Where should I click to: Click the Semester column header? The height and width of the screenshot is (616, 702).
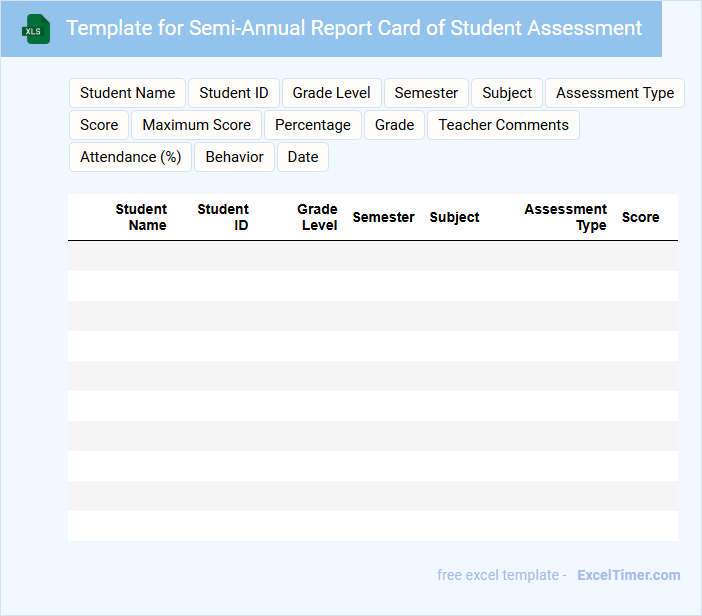pyautogui.click(x=383, y=217)
